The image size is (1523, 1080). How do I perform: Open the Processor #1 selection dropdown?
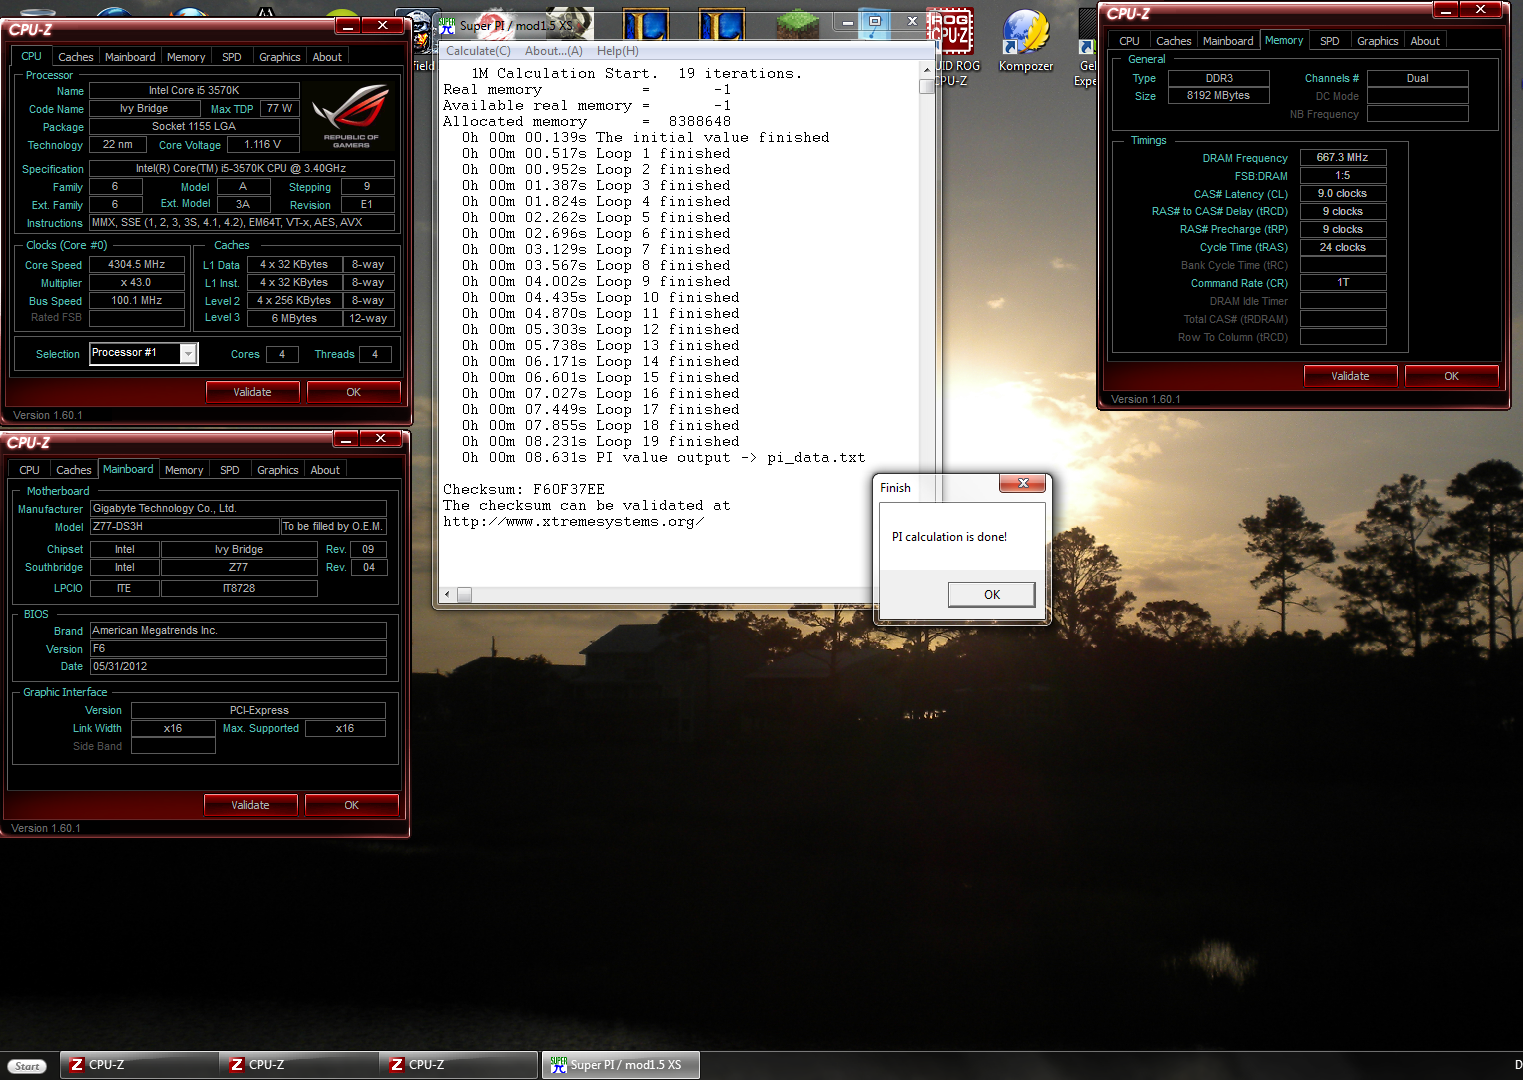pyautogui.click(x=188, y=353)
